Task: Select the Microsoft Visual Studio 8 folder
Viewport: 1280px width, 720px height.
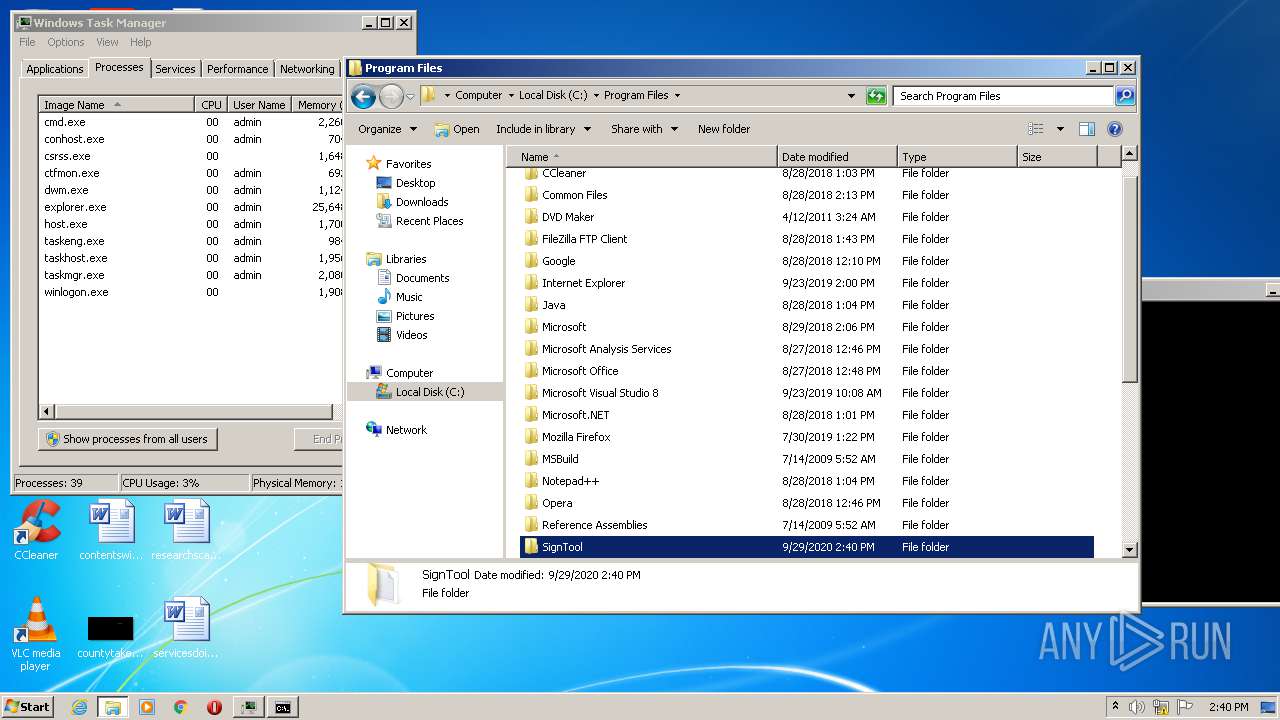Action: click(808, 393)
